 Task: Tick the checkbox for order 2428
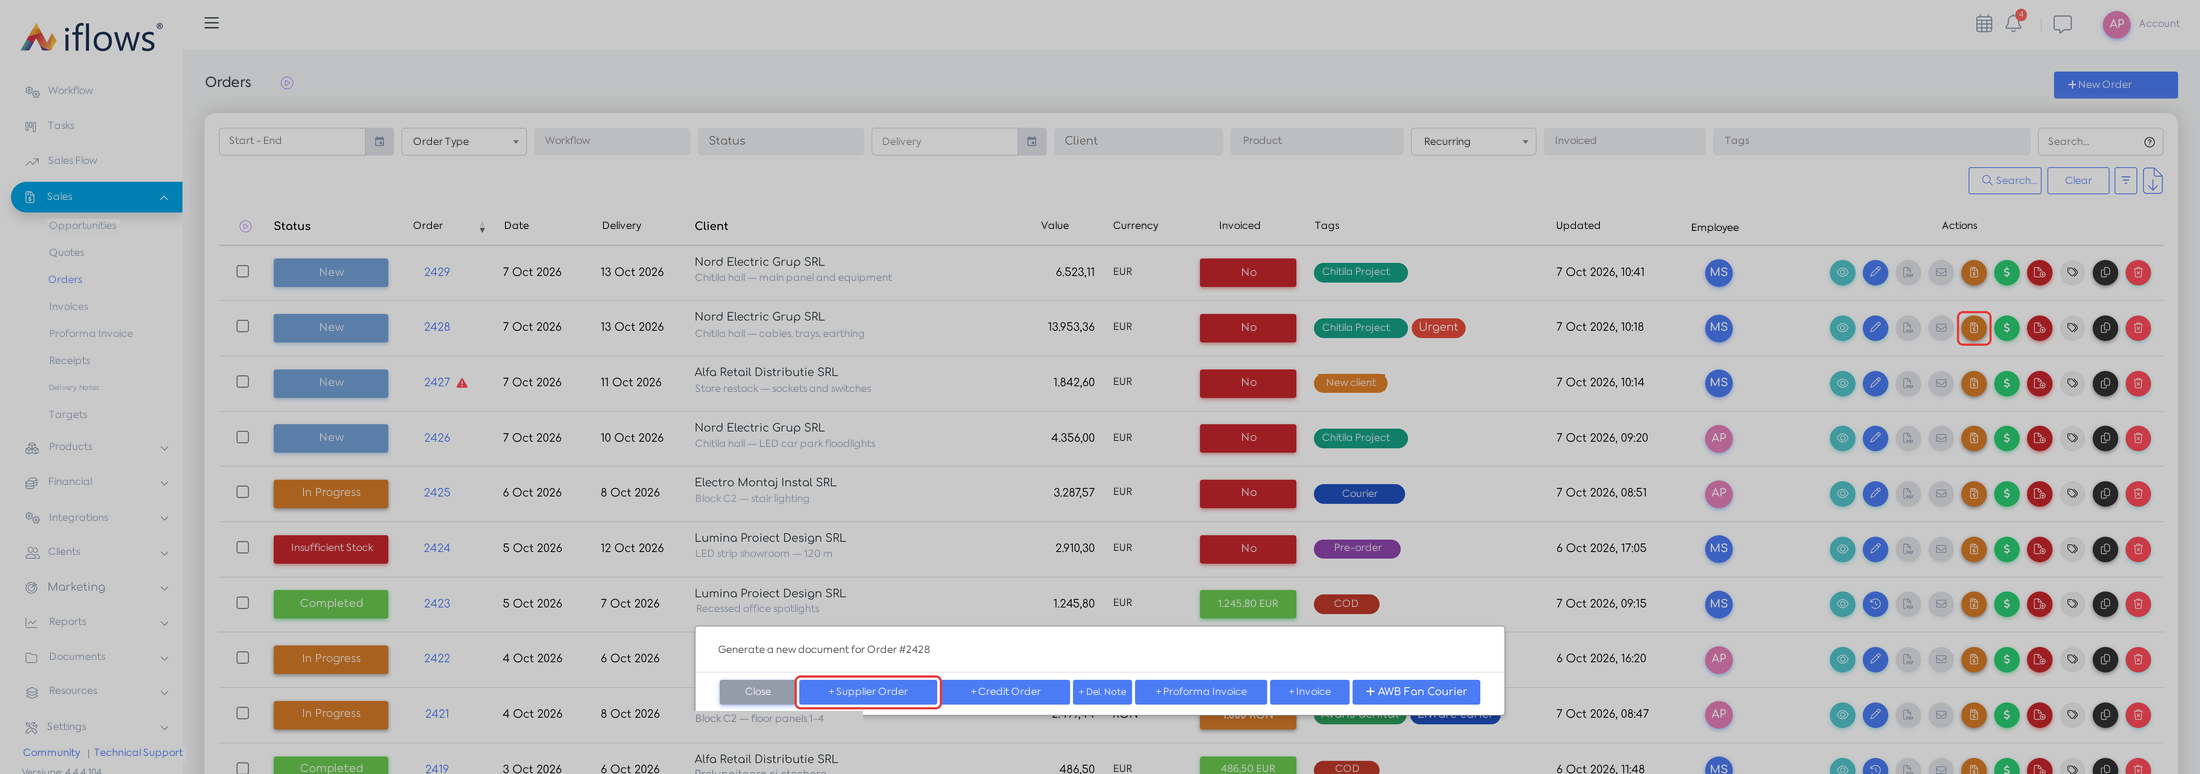tap(243, 327)
